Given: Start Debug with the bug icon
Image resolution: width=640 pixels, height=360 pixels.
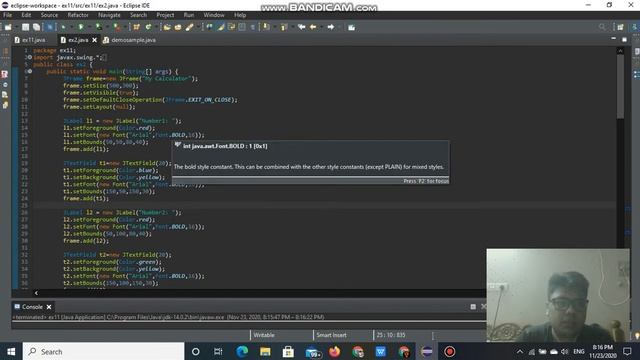Looking at the screenshot, I should [x=63, y=27].
